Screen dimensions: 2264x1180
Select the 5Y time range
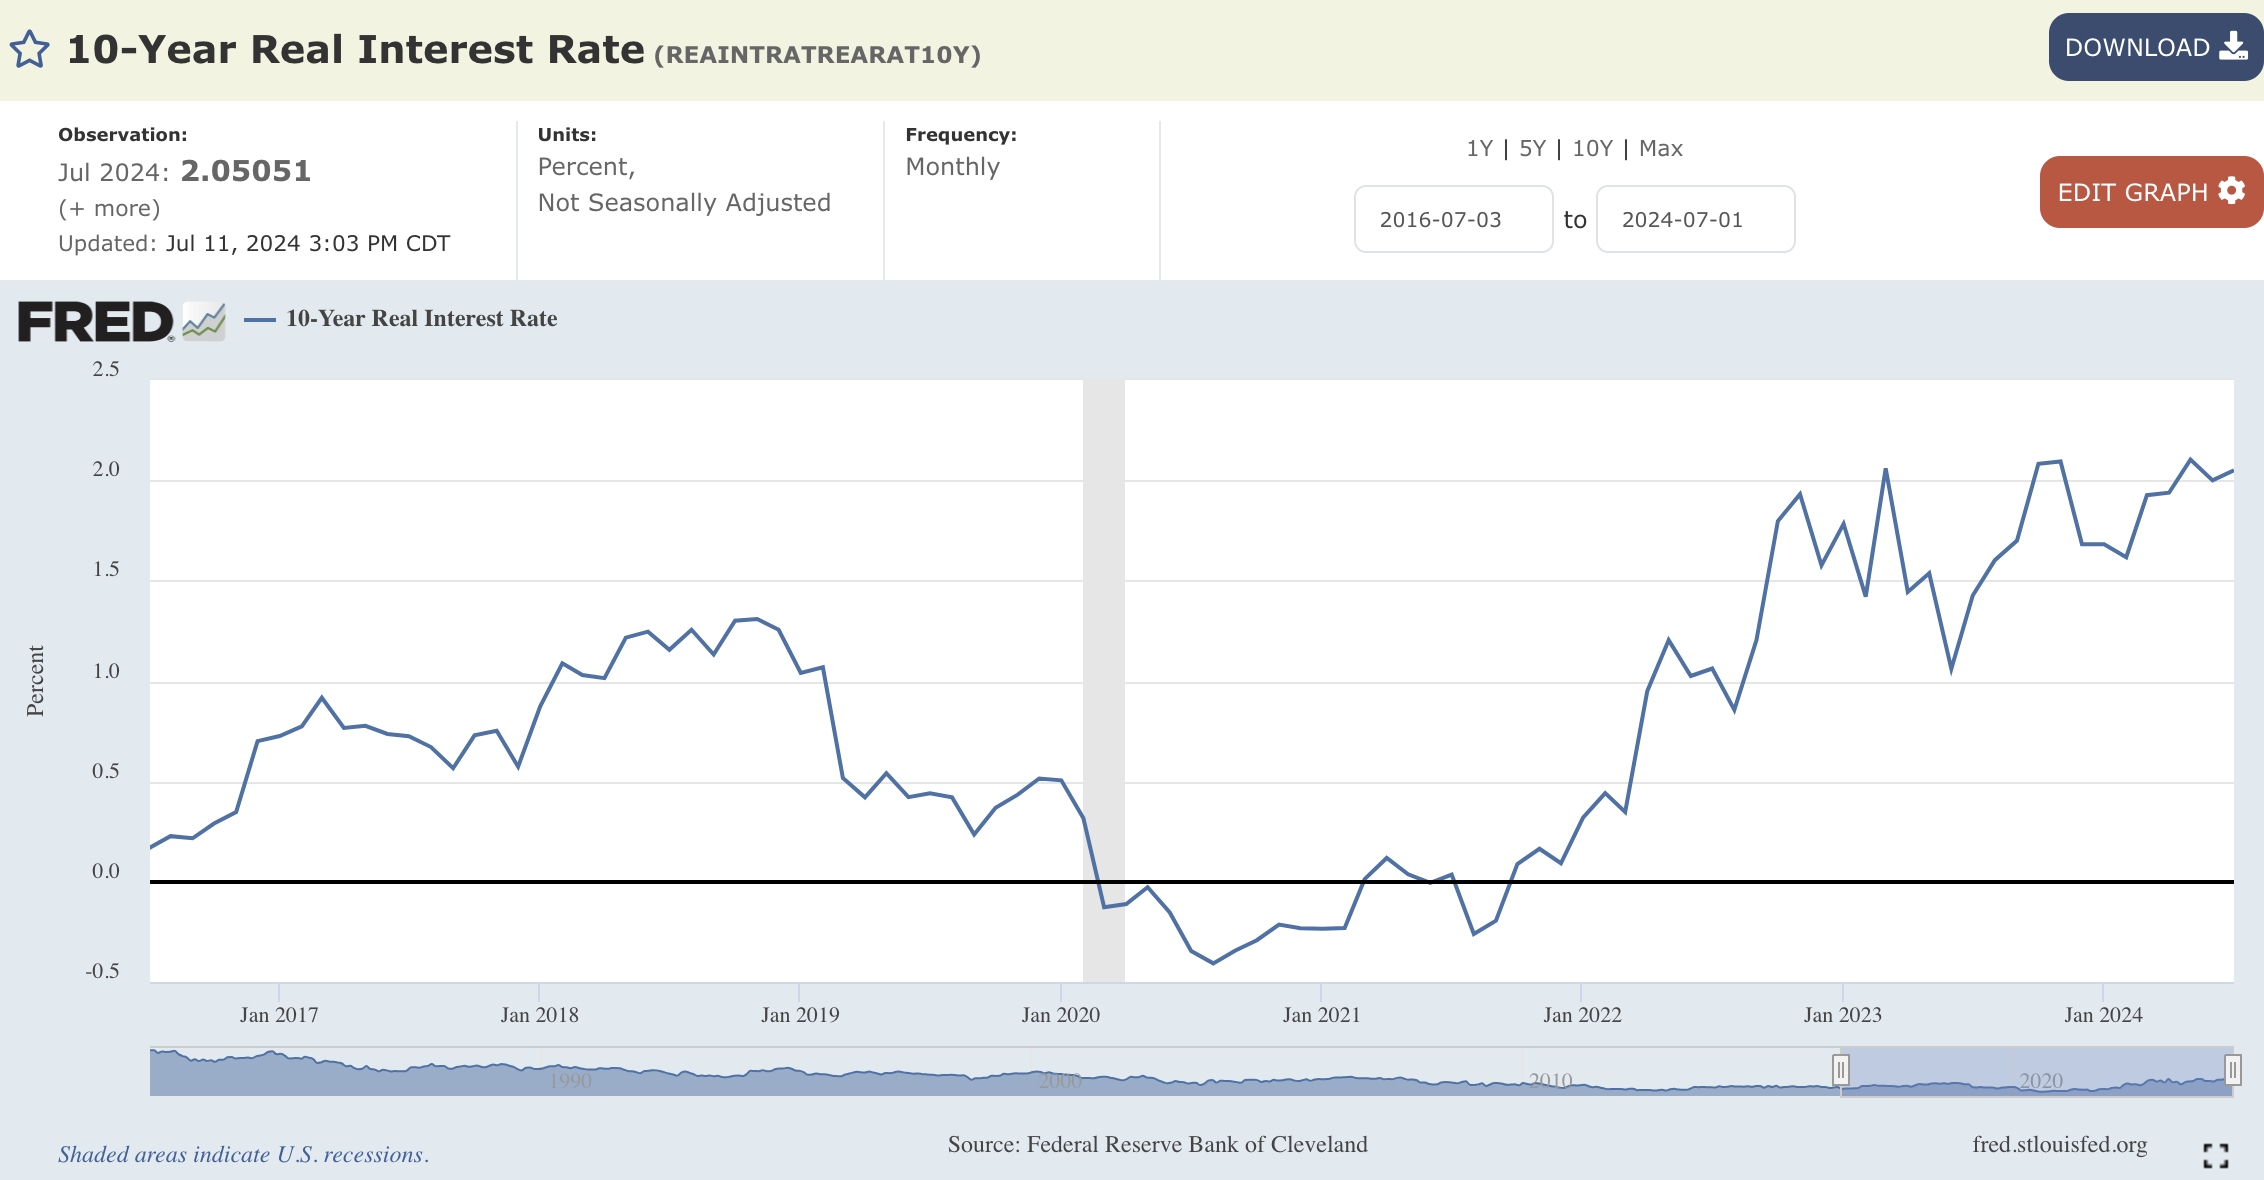click(x=1532, y=149)
